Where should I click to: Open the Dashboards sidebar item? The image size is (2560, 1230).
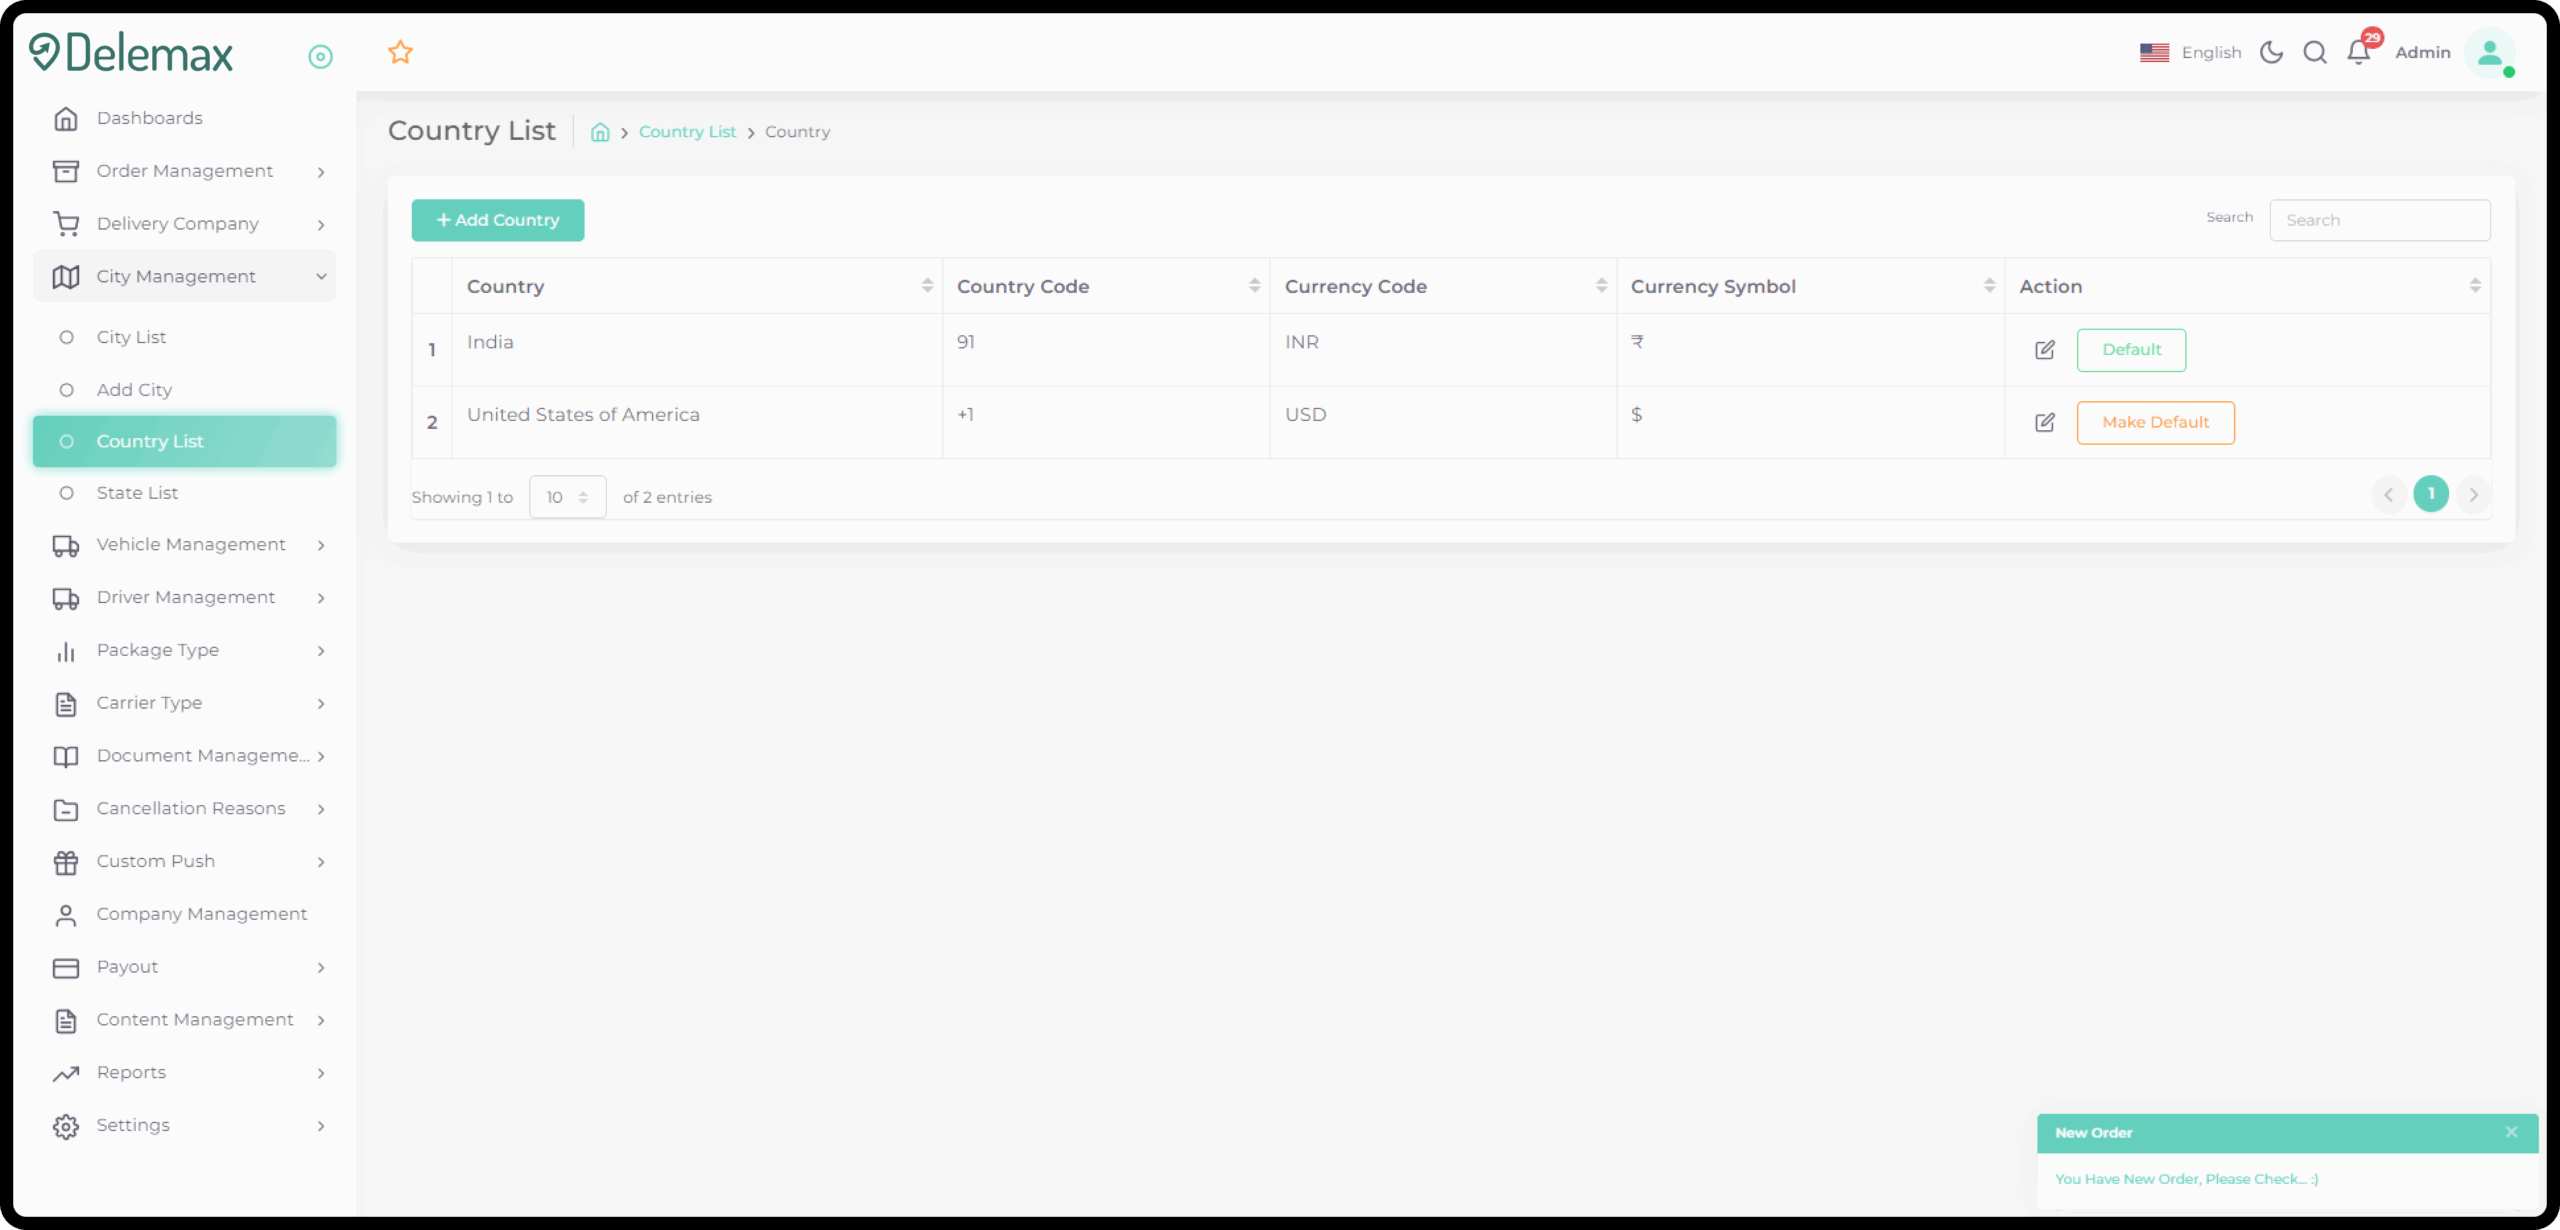[150, 118]
